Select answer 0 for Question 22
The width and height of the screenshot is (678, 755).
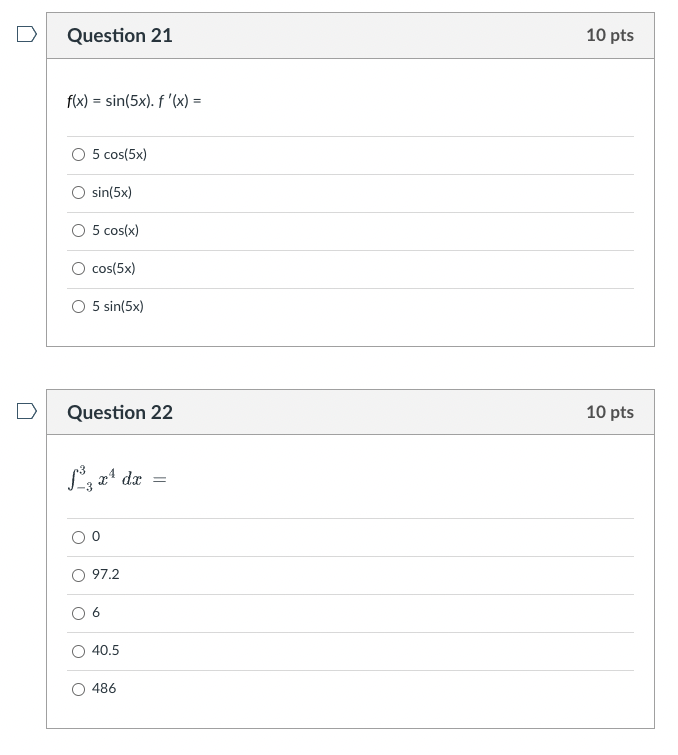[x=78, y=537]
